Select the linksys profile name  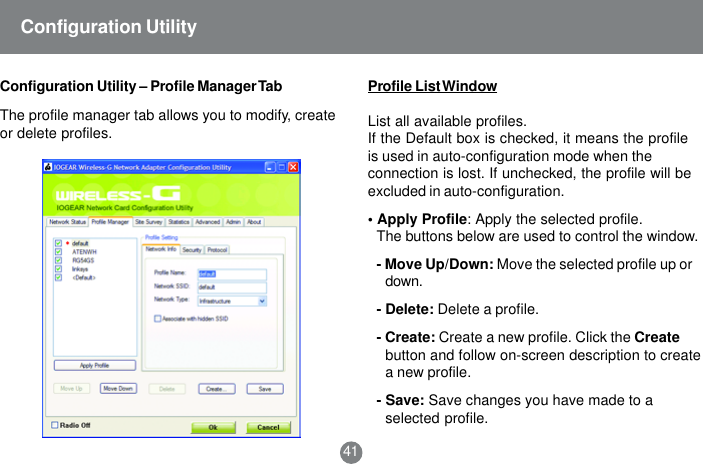[80, 269]
